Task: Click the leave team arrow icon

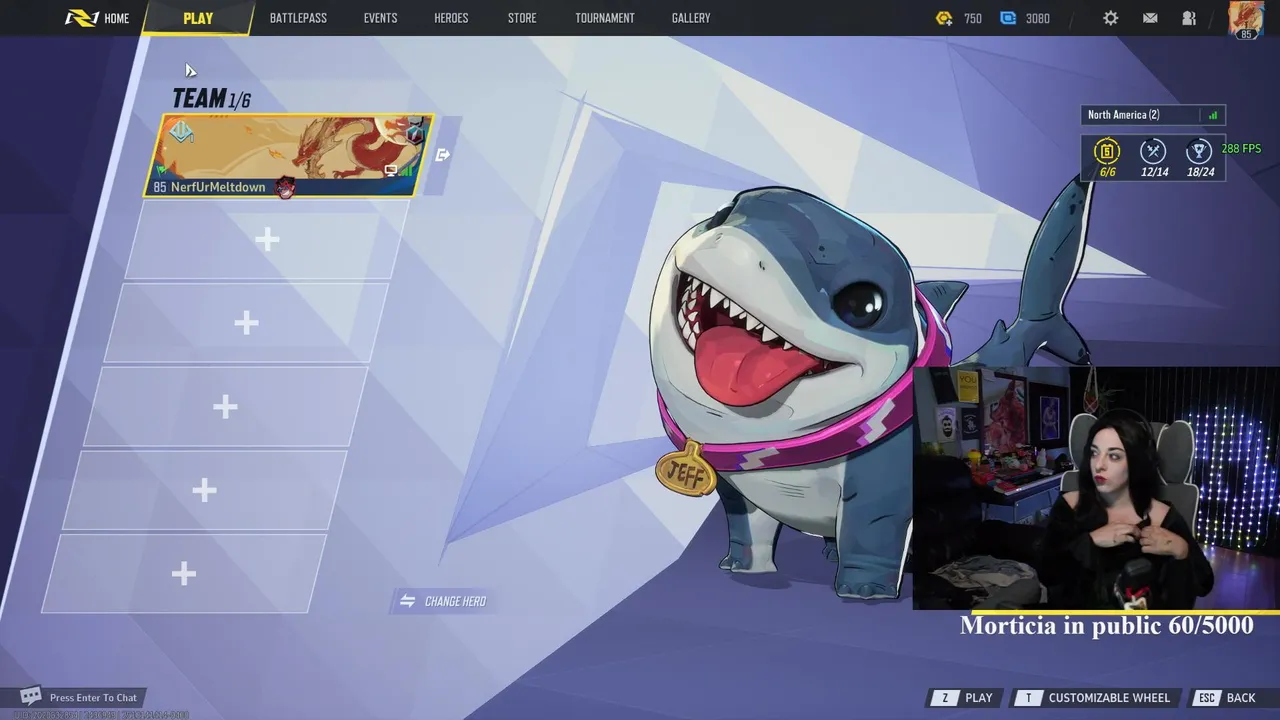Action: point(443,155)
